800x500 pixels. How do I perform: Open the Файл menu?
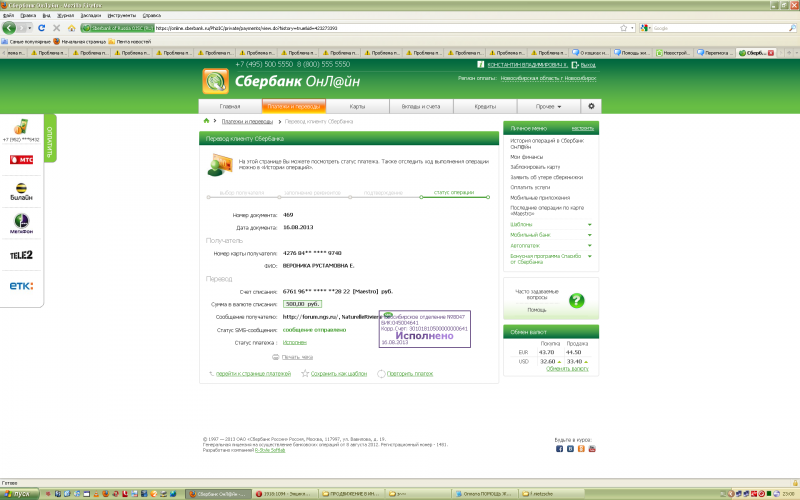click(8, 15)
